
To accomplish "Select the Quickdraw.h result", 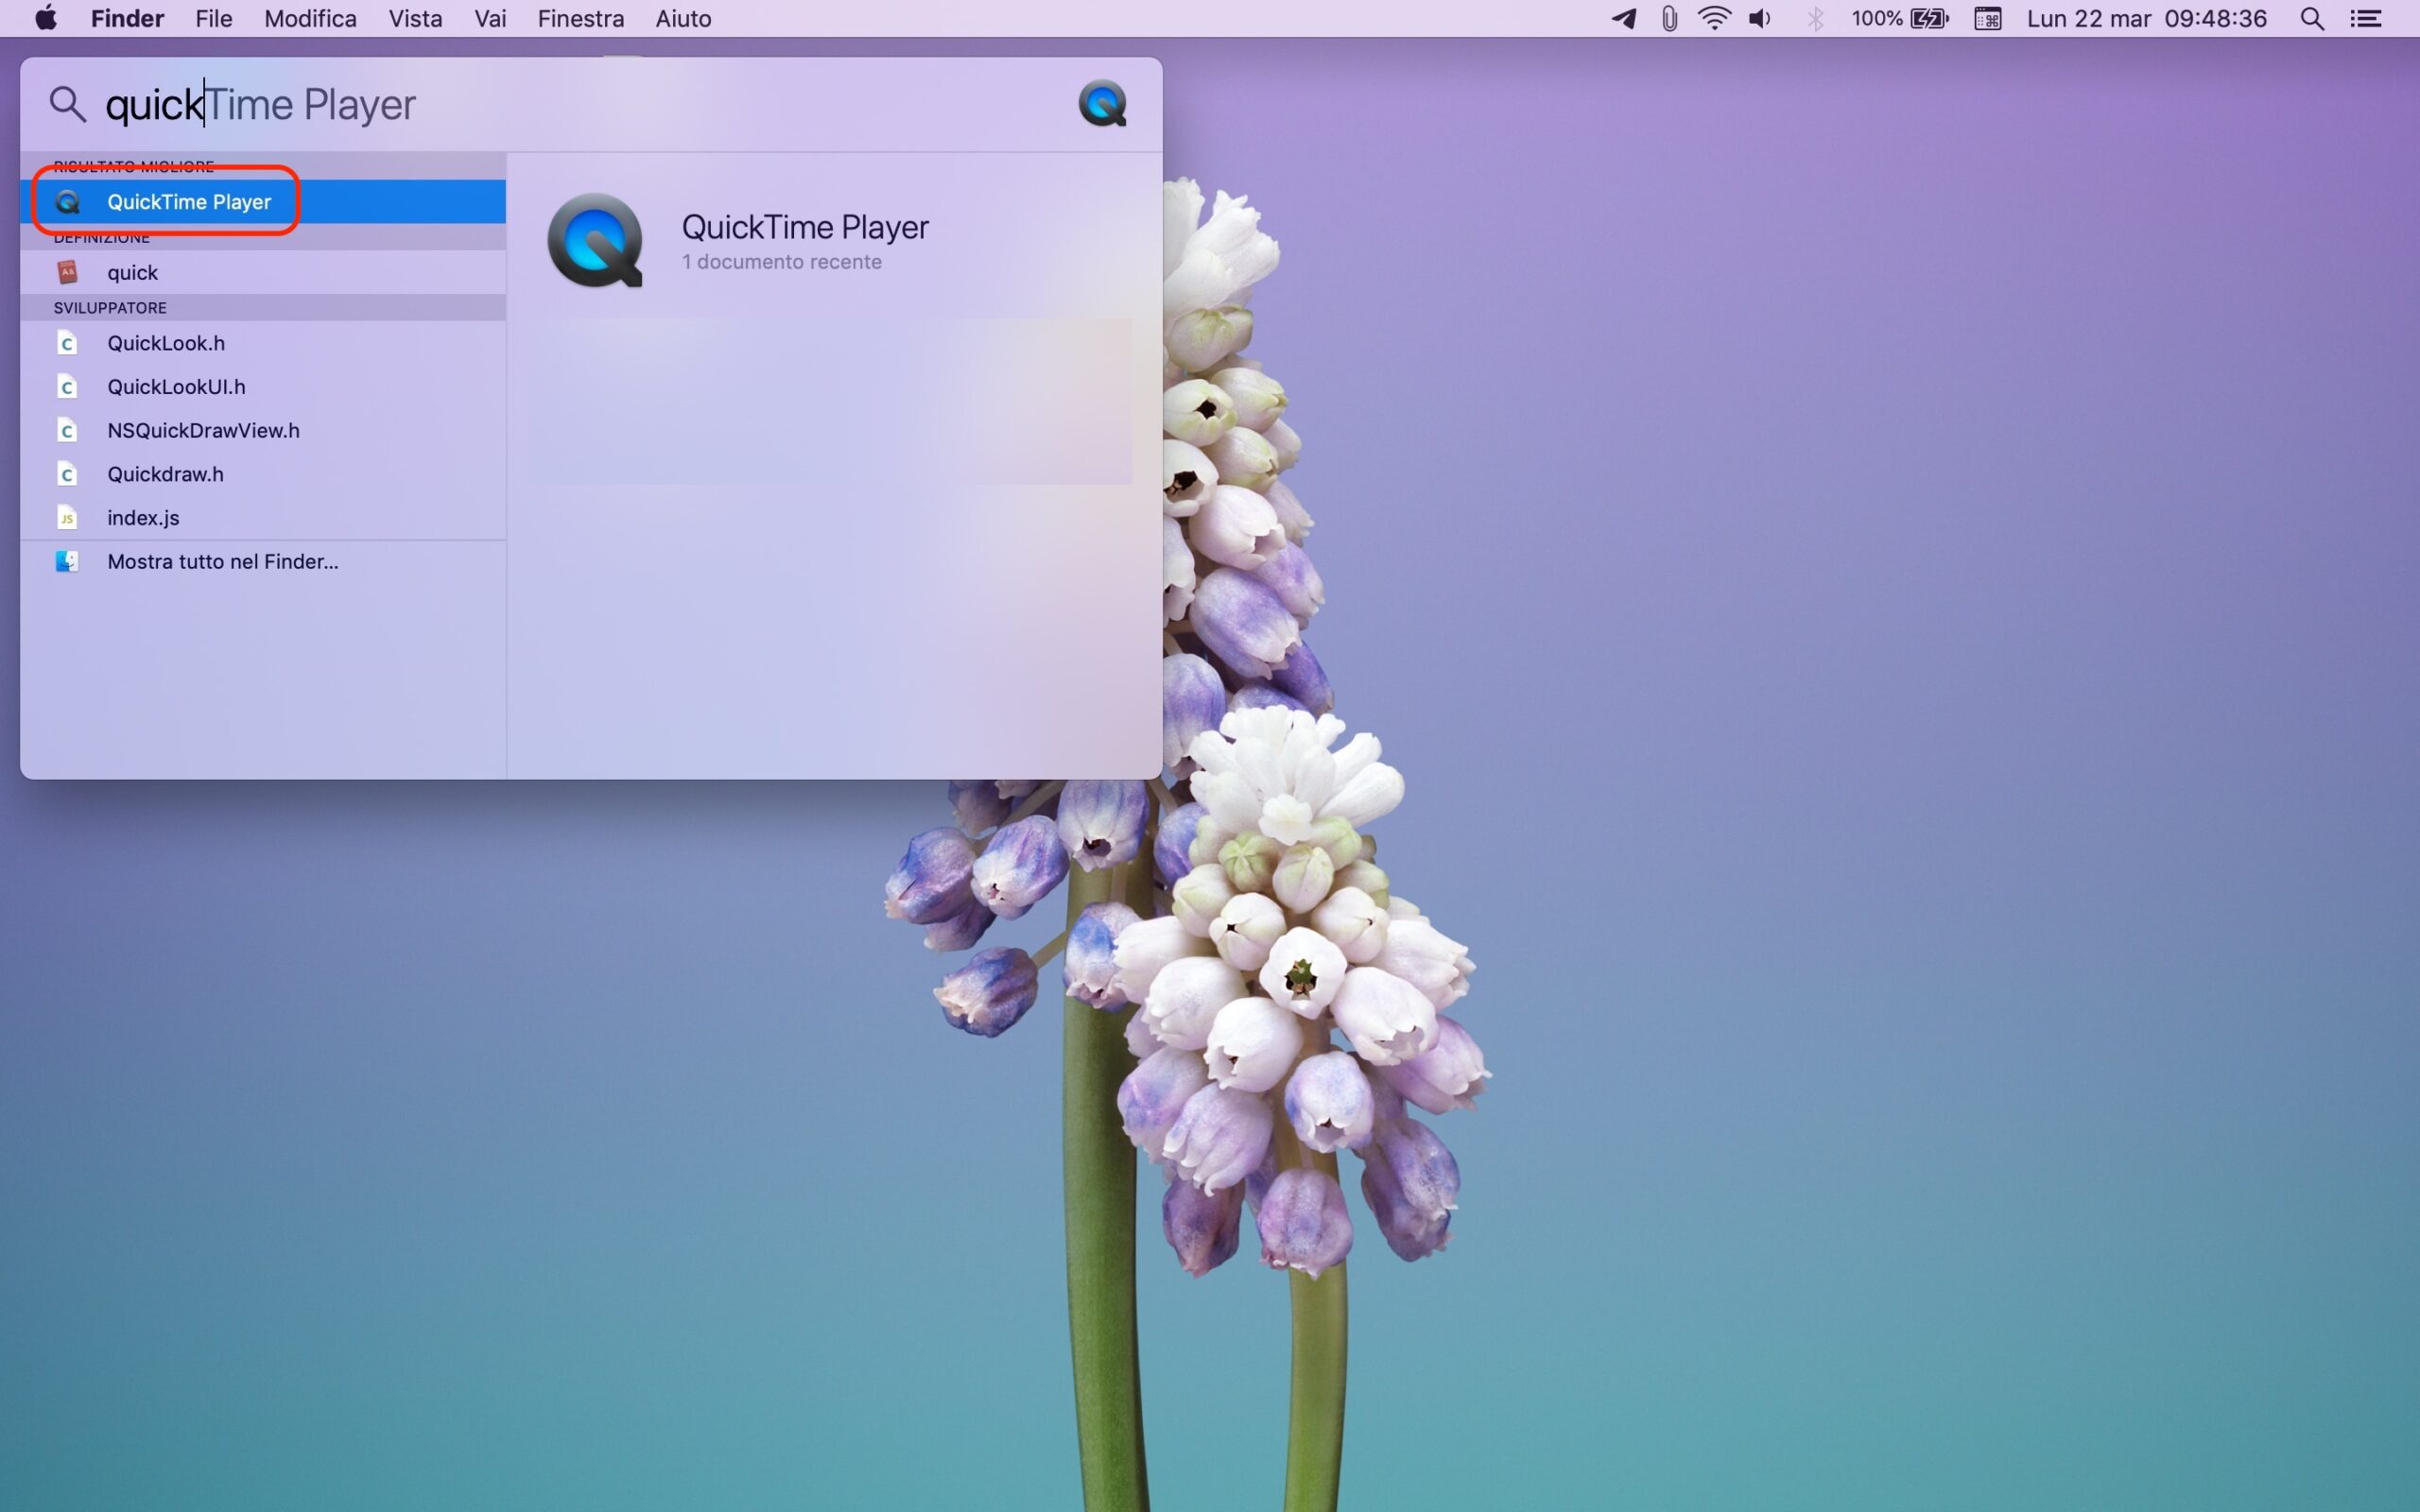I will tap(165, 474).
